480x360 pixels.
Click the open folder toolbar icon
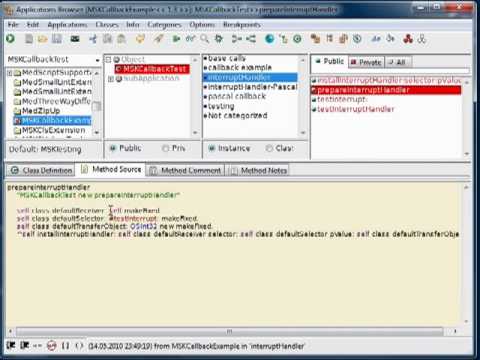(43, 39)
